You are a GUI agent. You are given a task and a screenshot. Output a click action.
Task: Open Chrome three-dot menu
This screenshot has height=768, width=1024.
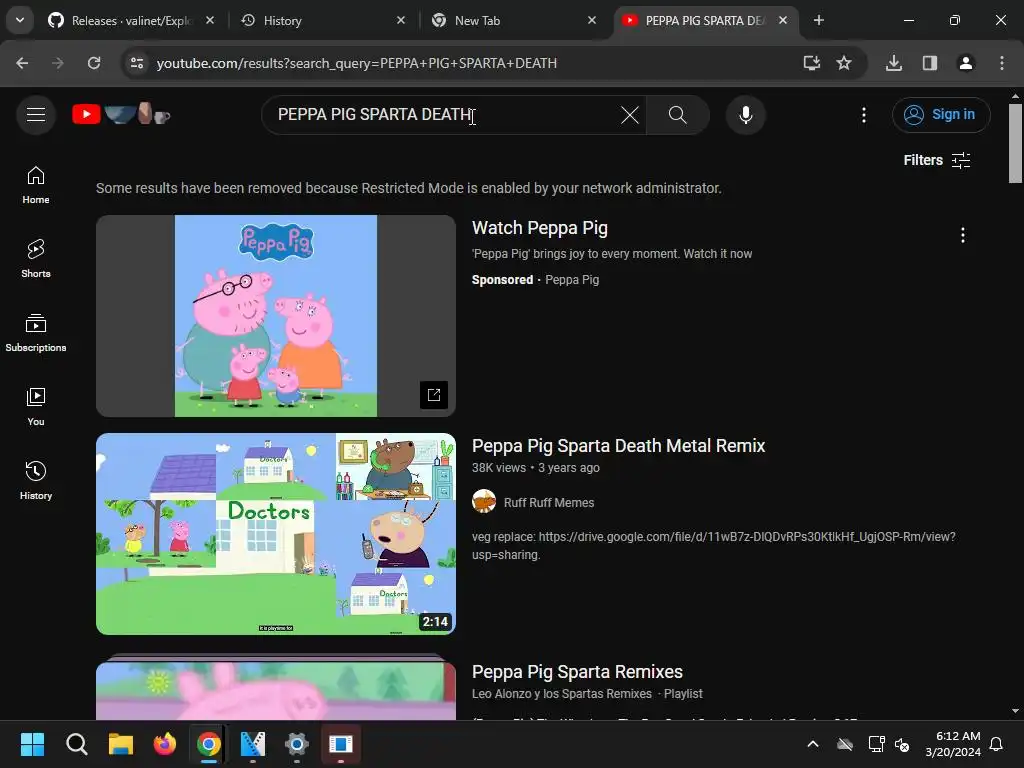tap(1002, 63)
